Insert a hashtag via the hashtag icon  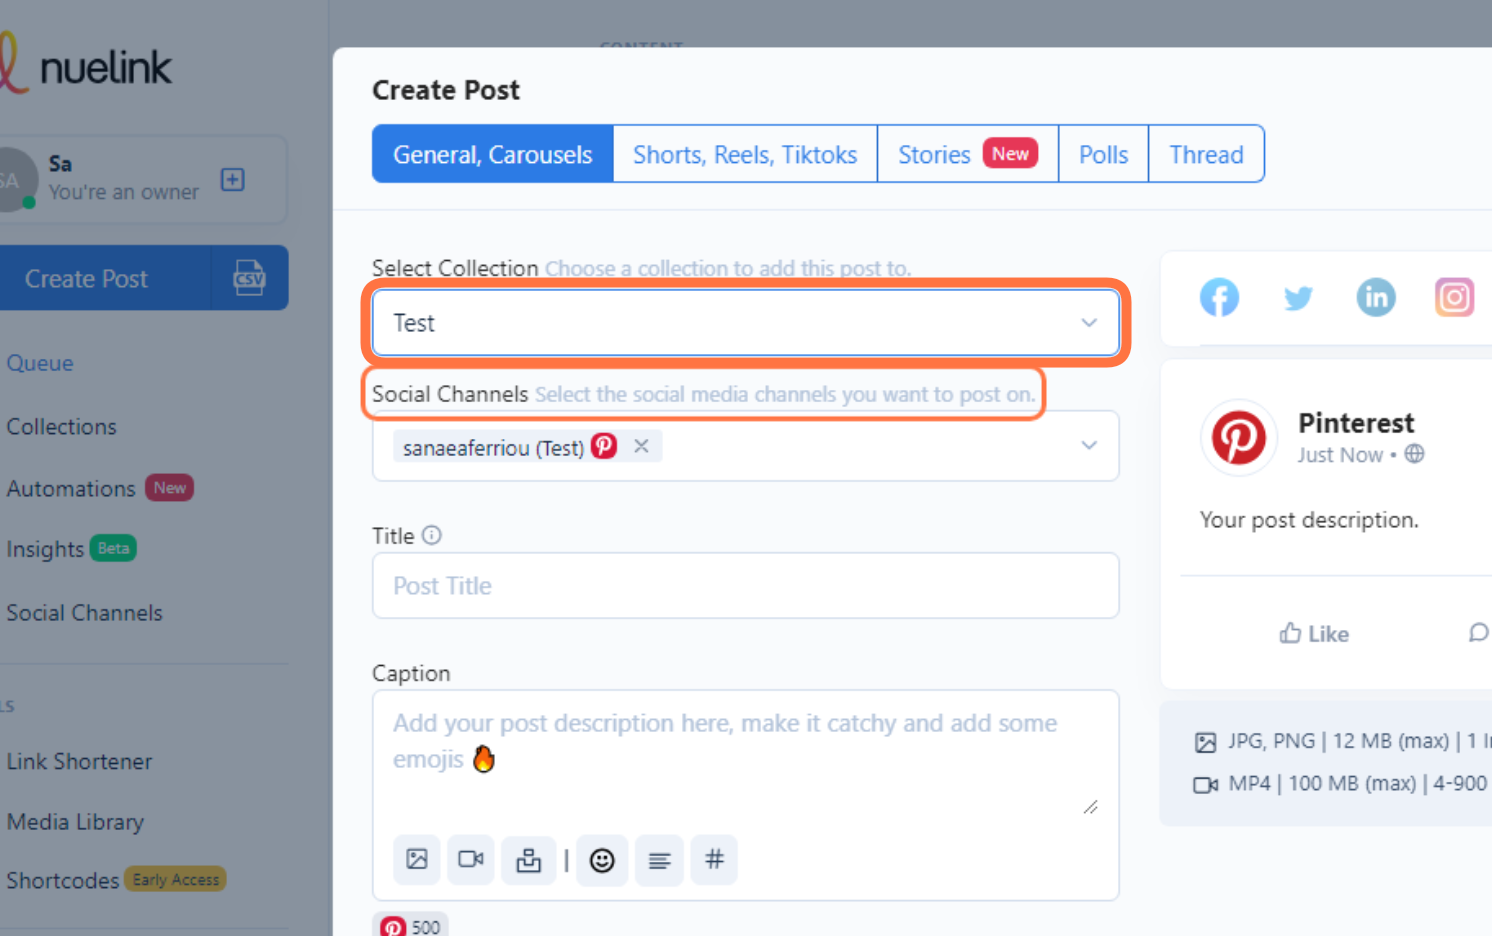(x=714, y=860)
